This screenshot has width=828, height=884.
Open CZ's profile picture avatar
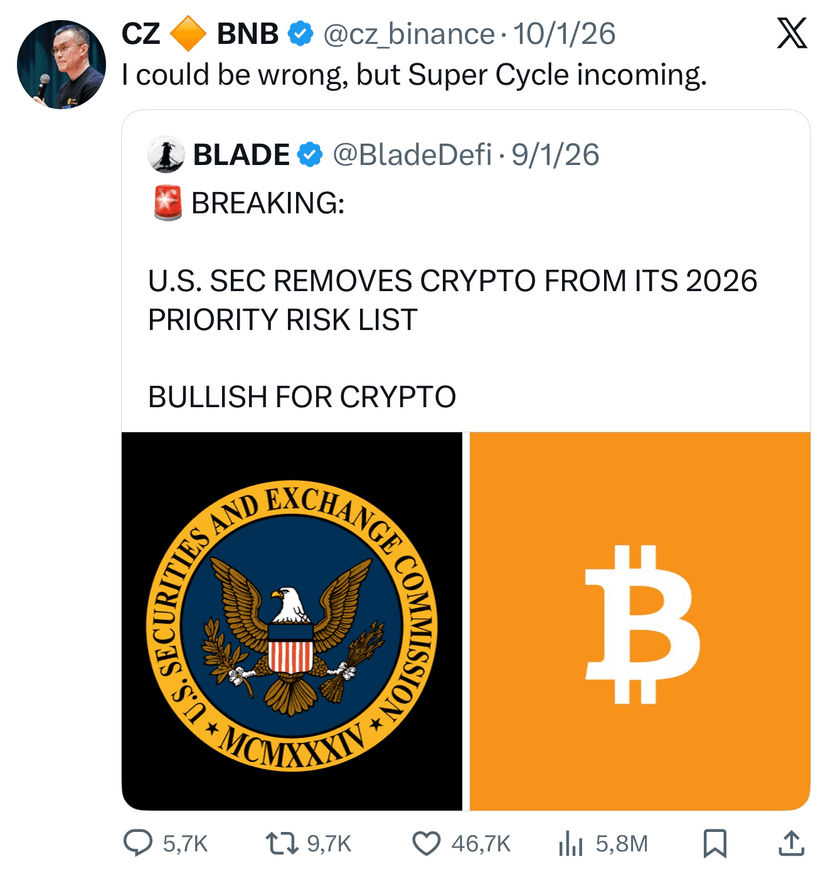(62, 64)
